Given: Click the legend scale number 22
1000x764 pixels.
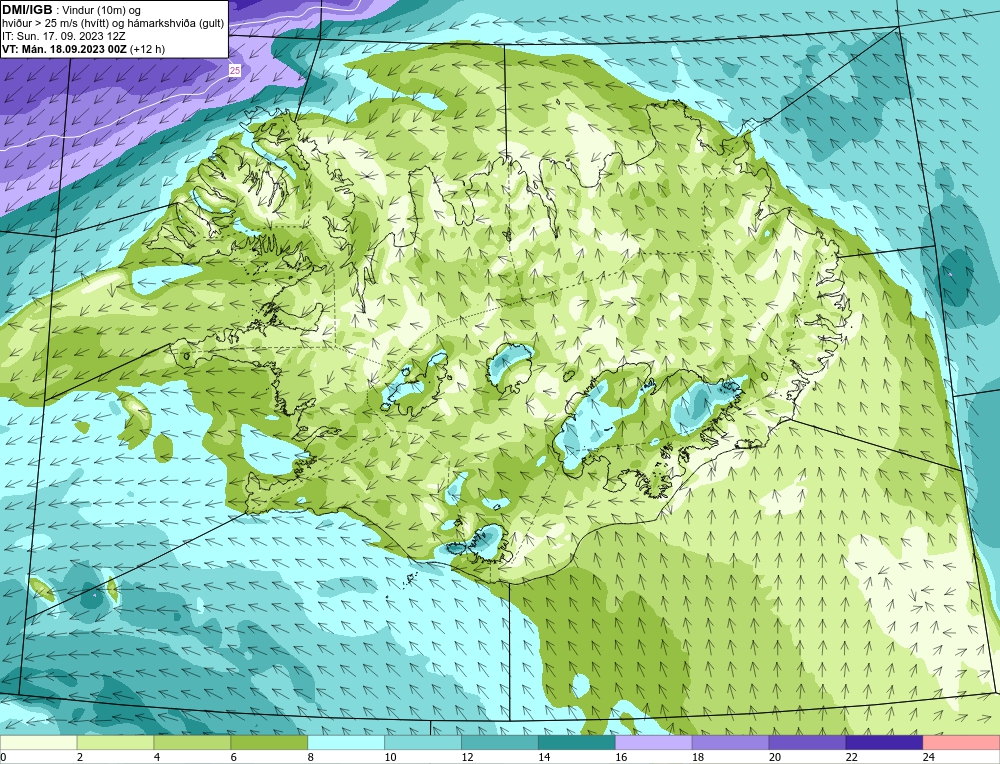Looking at the screenshot, I should (851, 757).
